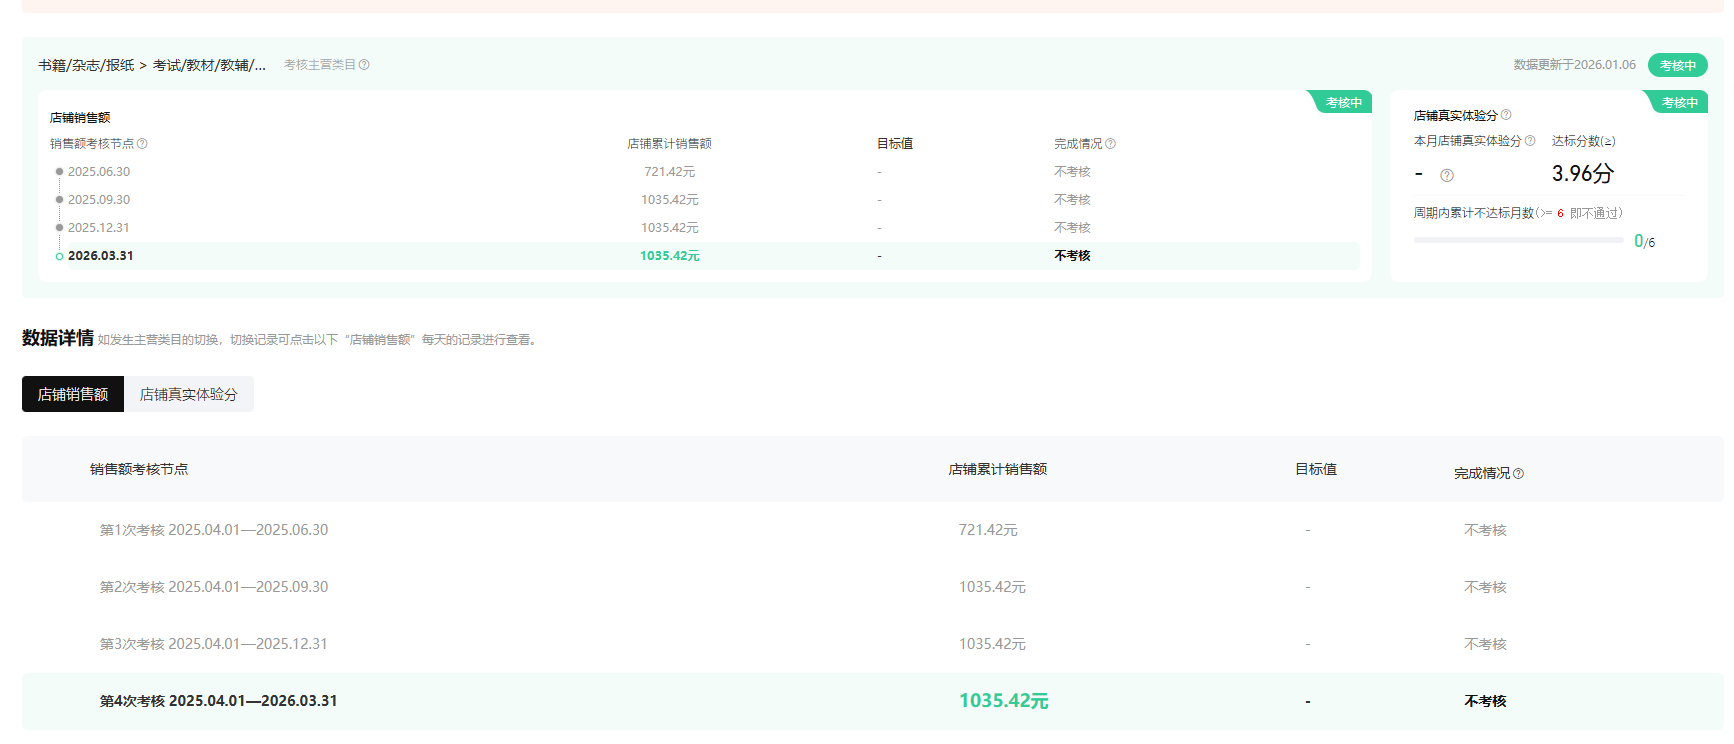Click 721.42元 in the 第1次考核 row
This screenshot has width=1734, height=744.
point(988,530)
